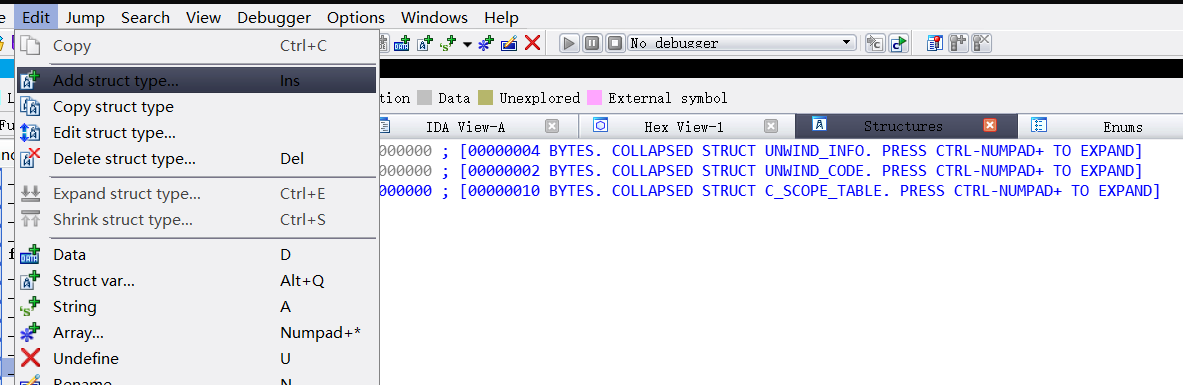Close the Structures tab
This screenshot has height=385, width=1183.
(x=990, y=126)
